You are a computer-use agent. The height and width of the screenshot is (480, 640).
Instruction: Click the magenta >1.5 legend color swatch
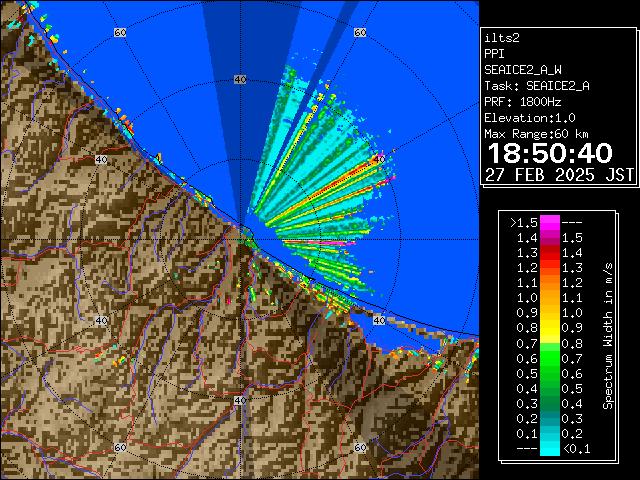tap(549, 223)
